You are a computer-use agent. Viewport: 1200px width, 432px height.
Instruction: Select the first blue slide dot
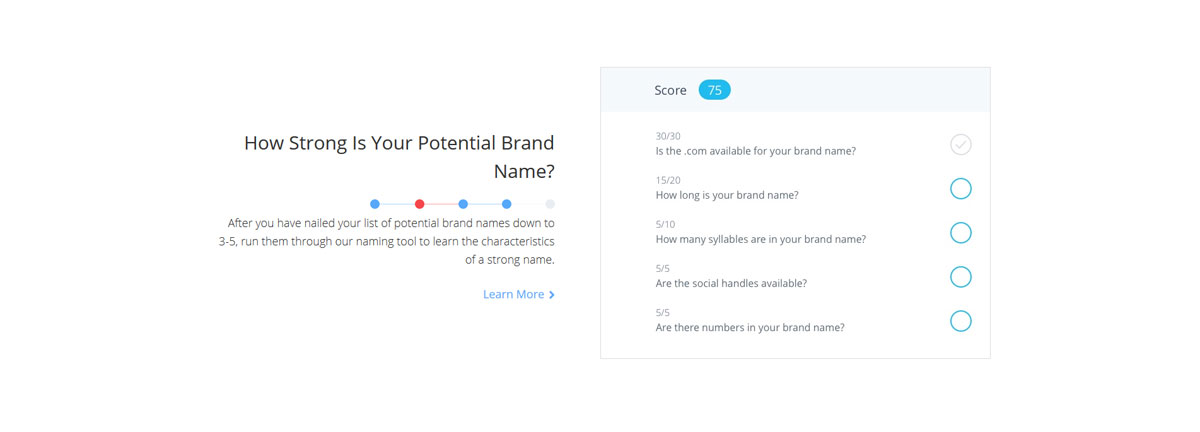(x=375, y=204)
